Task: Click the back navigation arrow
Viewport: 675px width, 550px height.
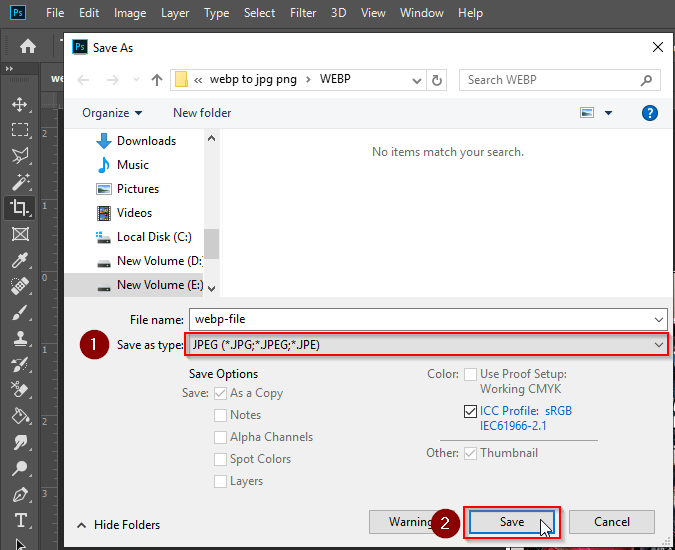Action: (83, 80)
